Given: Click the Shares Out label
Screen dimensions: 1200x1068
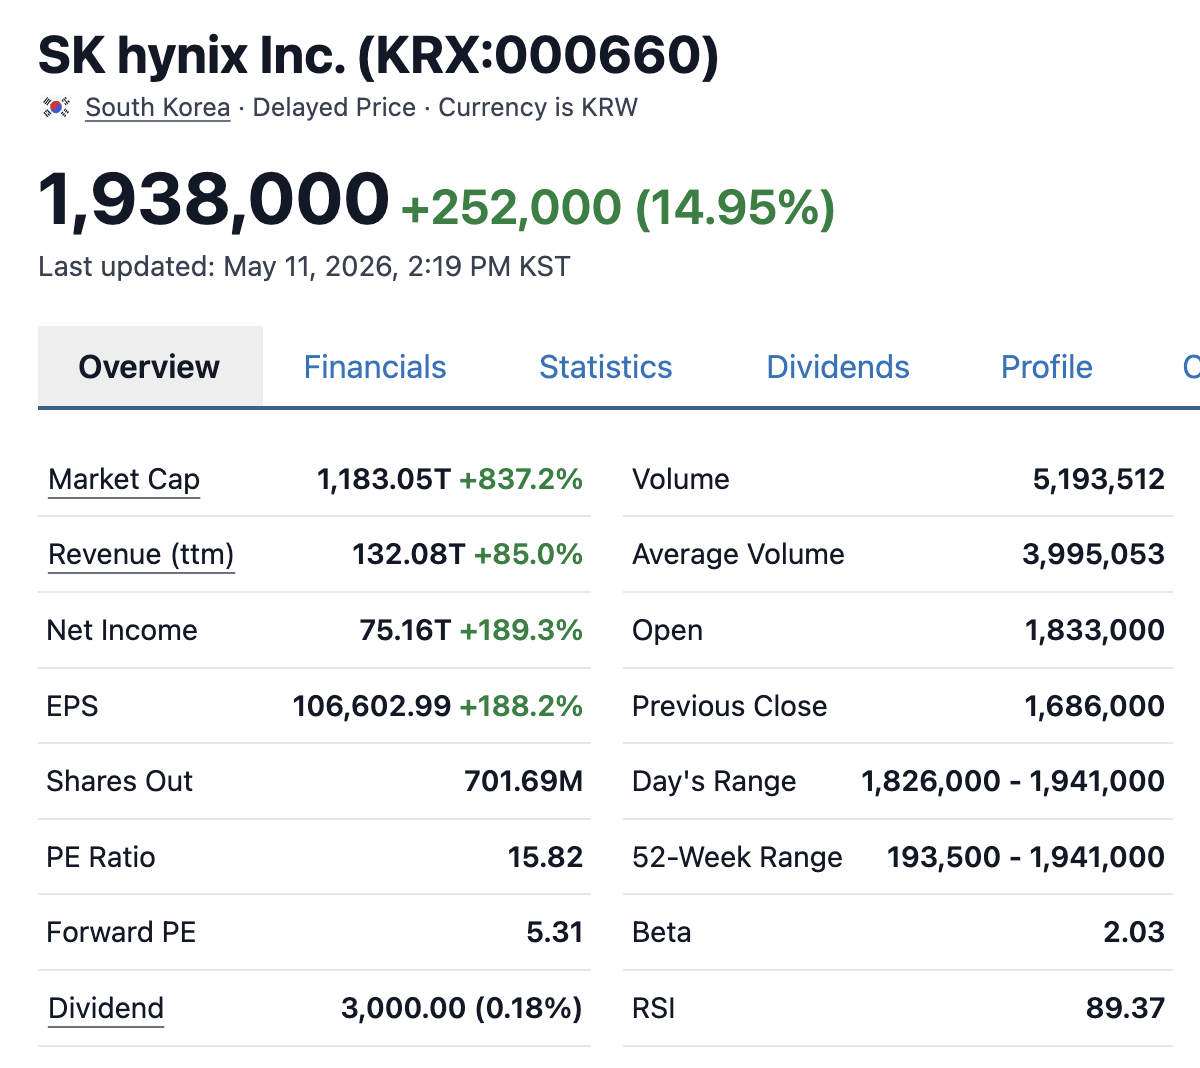Looking at the screenshot, I should (x=120, y=781).
